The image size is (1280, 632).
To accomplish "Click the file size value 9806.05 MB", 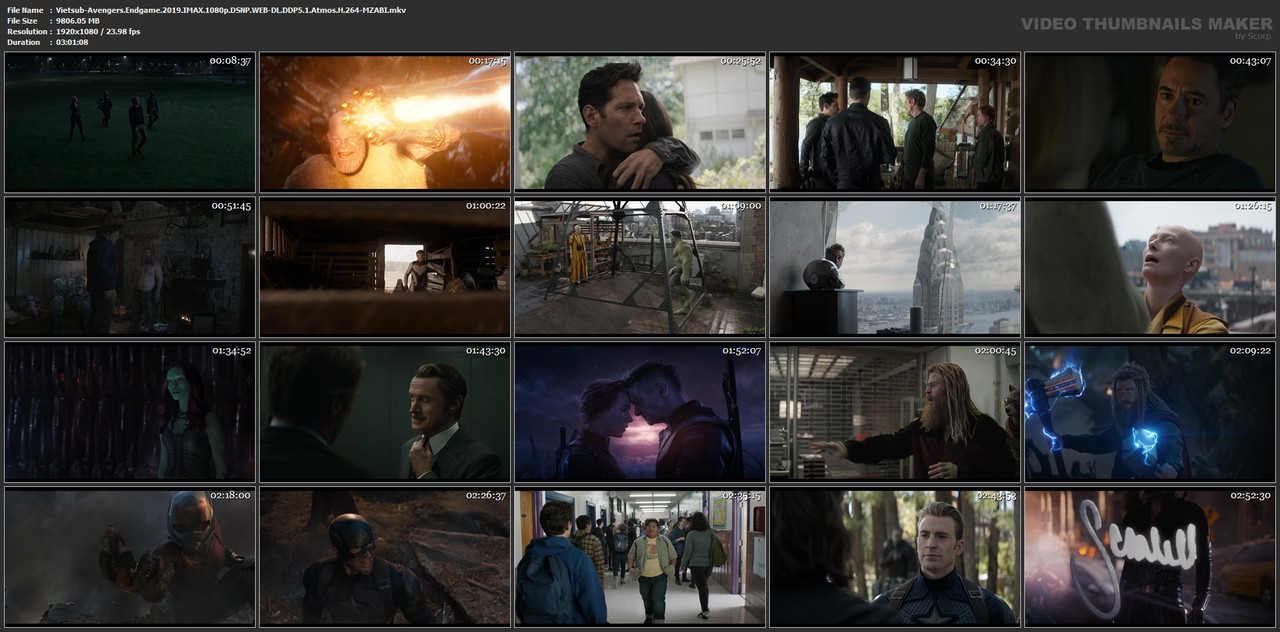I will (x=78, y=21).
